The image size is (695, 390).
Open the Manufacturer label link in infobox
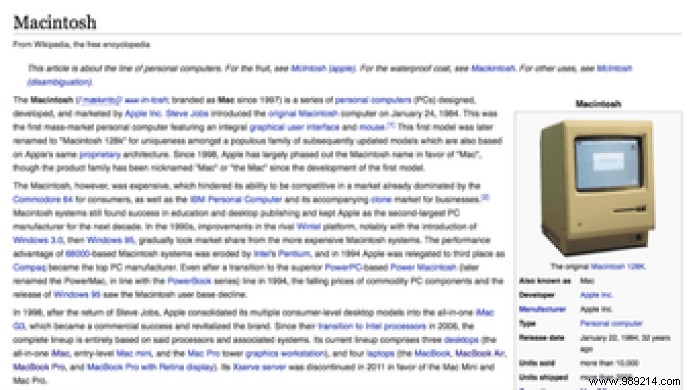click(543, 309)
